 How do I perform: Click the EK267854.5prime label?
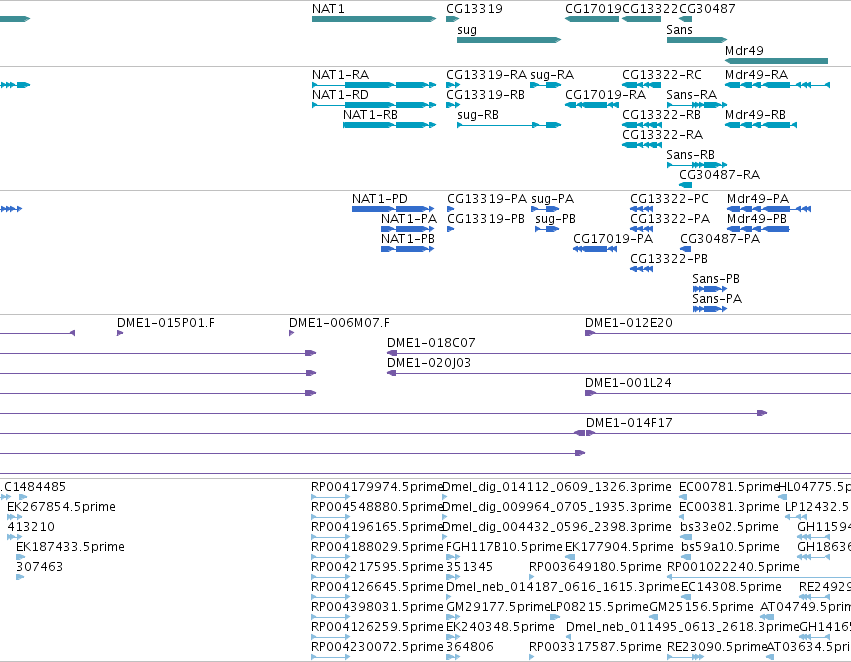(61, 507)
